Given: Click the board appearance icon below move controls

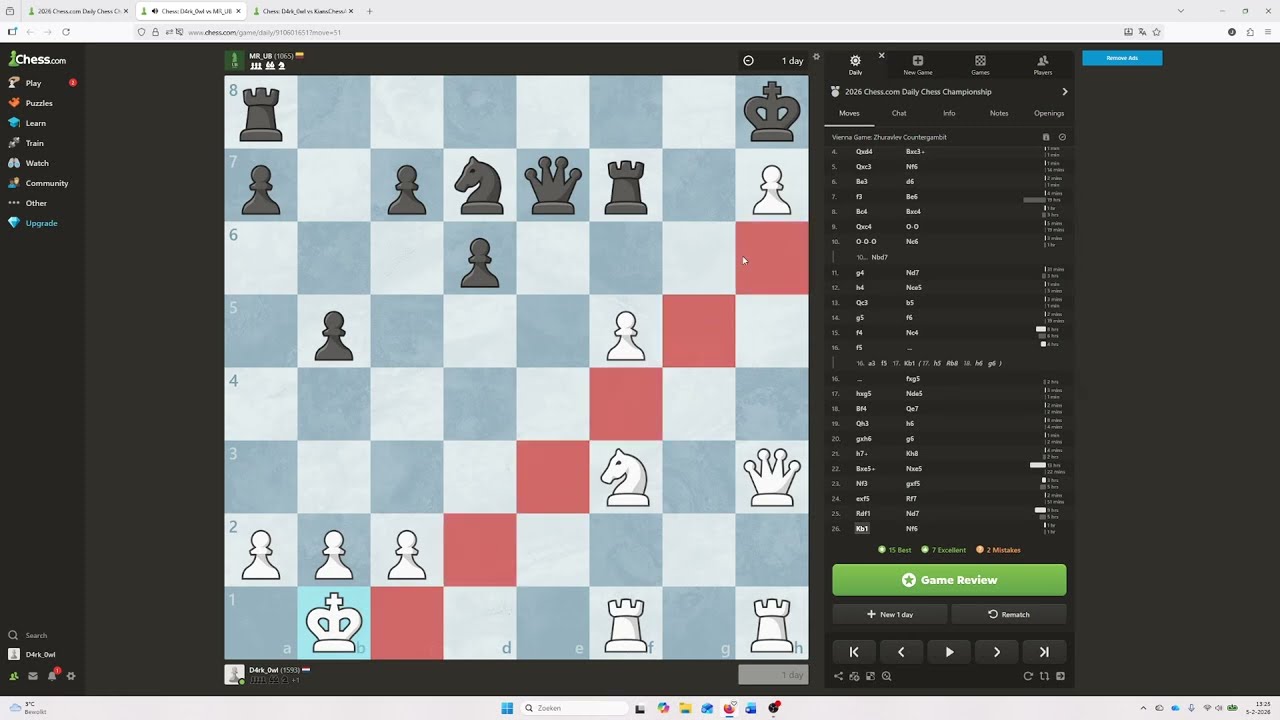Looking at the screenshot, I should point(870,676).
